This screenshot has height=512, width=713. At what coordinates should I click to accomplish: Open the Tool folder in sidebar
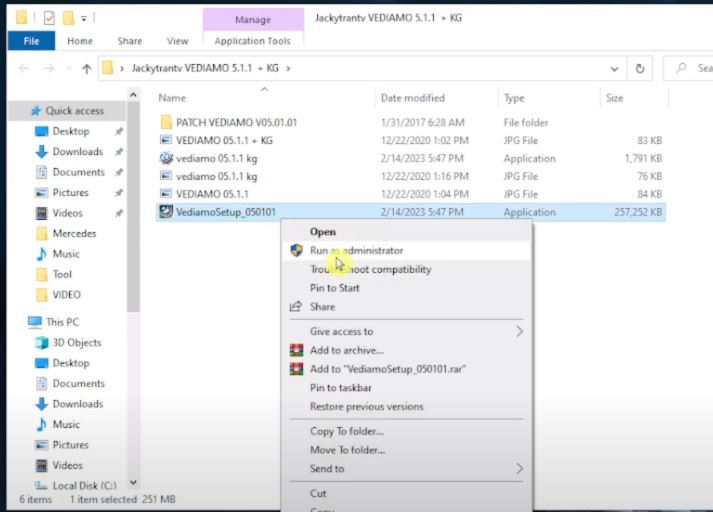pyautogui.click(x=62, y=274)
